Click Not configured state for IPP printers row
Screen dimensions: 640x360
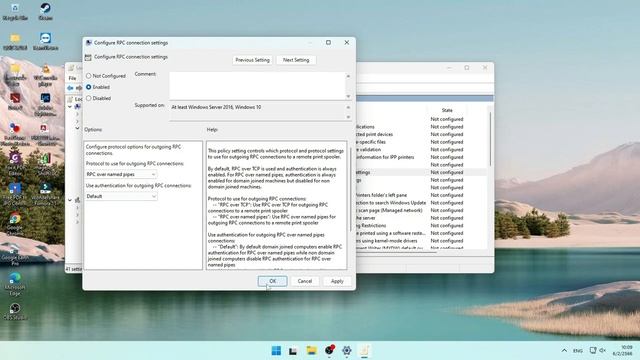pos(447,157)
